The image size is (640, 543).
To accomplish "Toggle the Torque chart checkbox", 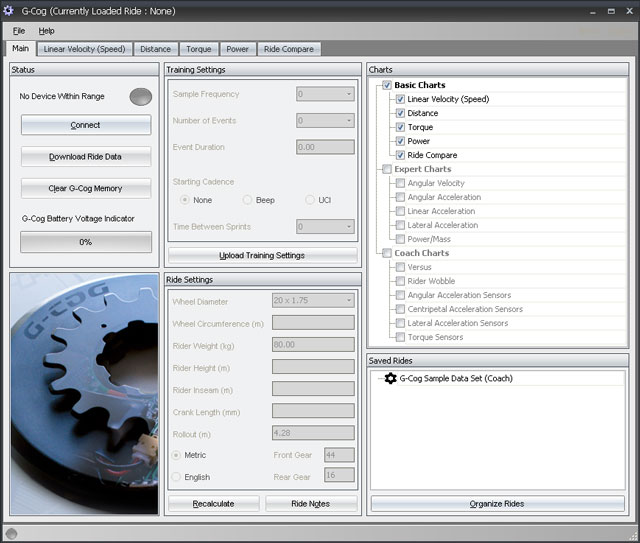I will coord(400,127).
